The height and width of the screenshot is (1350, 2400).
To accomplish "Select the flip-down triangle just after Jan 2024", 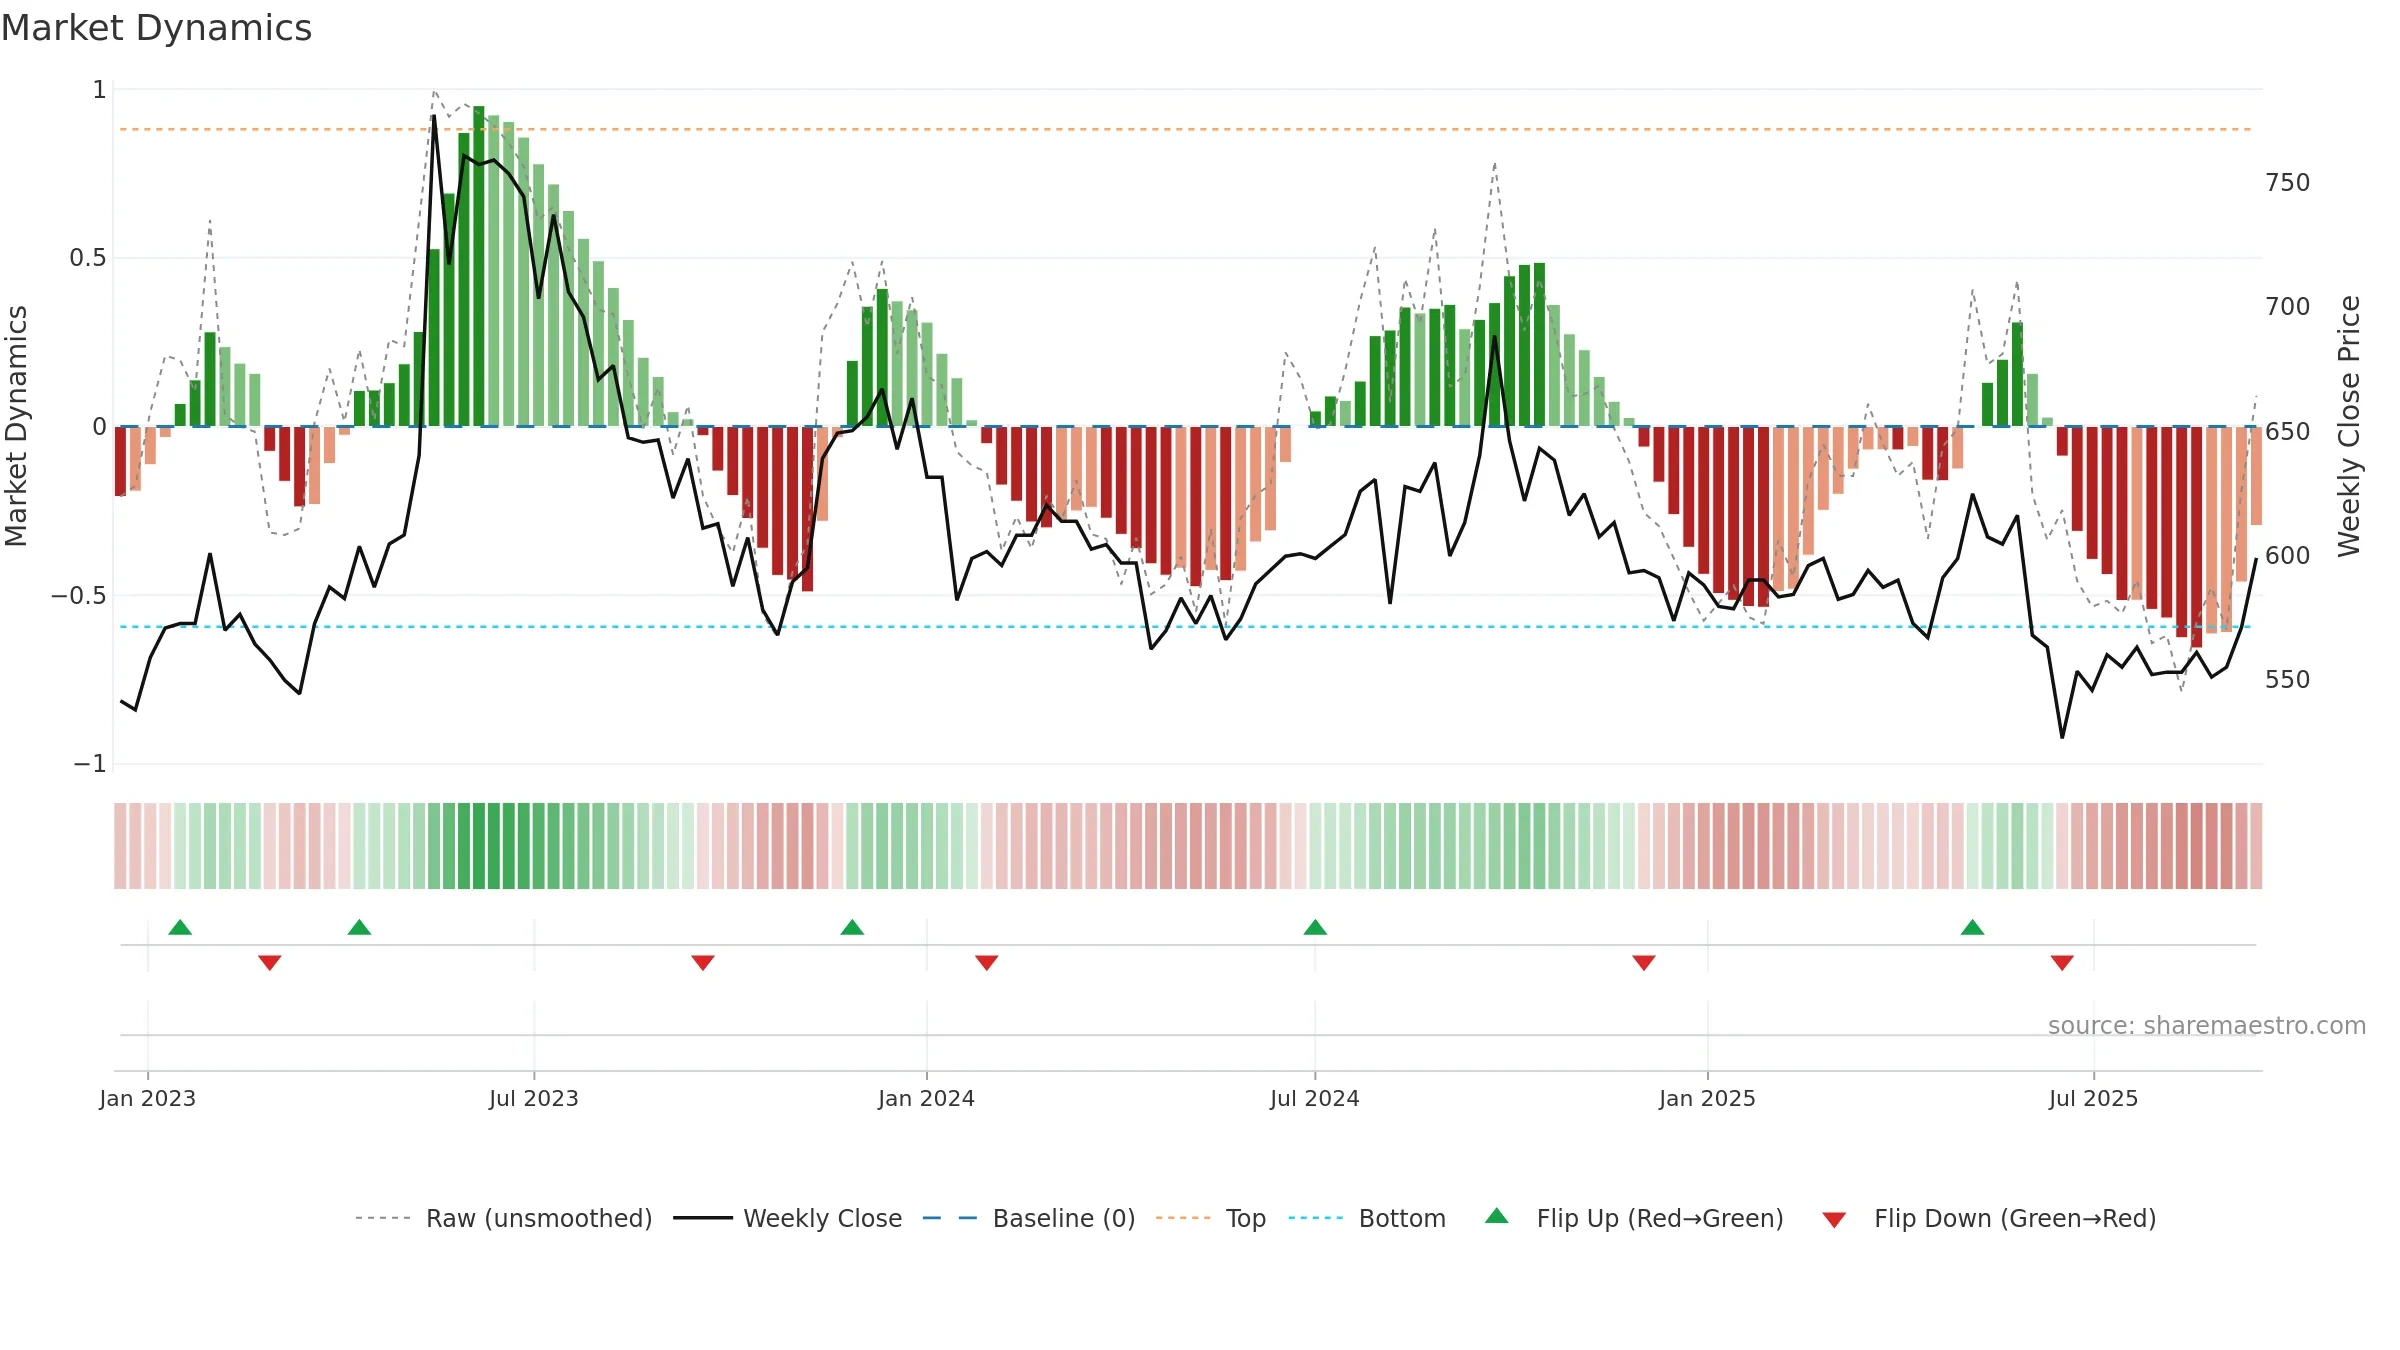I will 987,962.
